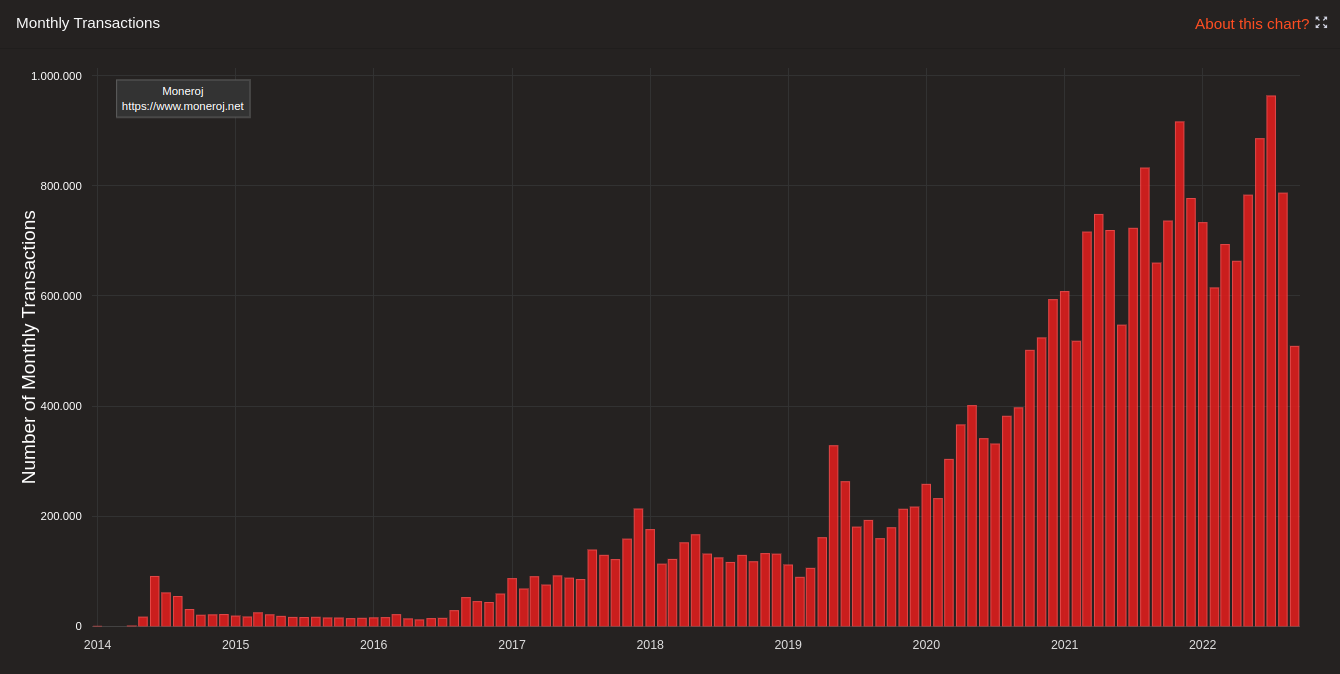Click the '2018' x-axis label

650,645
